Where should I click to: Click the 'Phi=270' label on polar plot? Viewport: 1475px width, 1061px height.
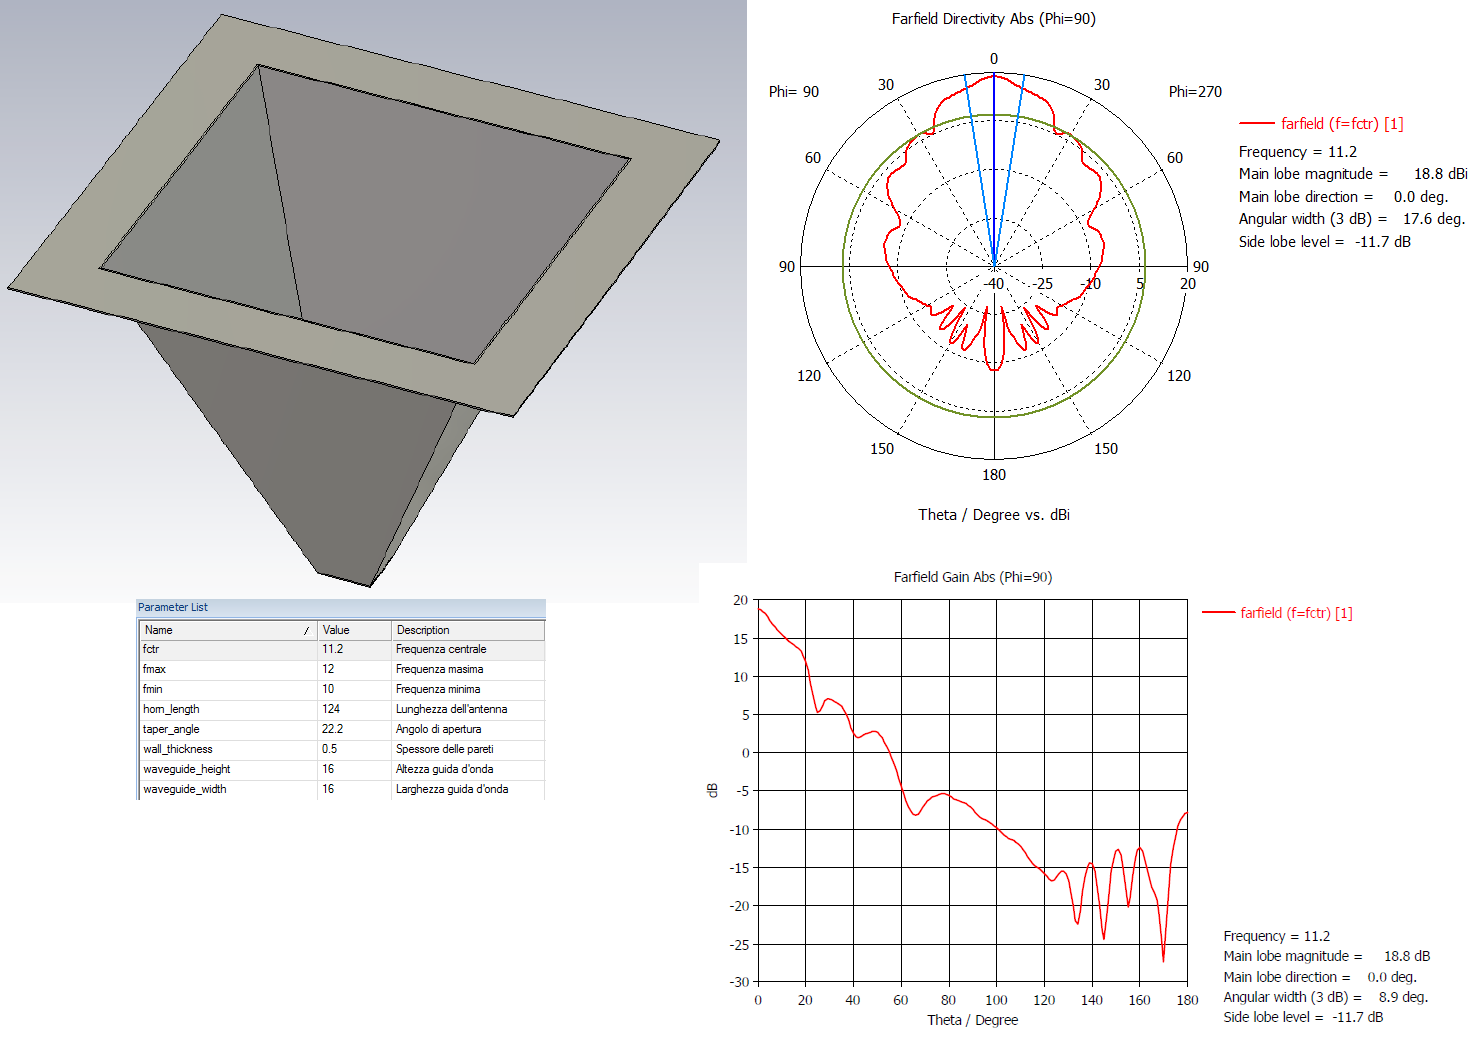coord(1195,92)
